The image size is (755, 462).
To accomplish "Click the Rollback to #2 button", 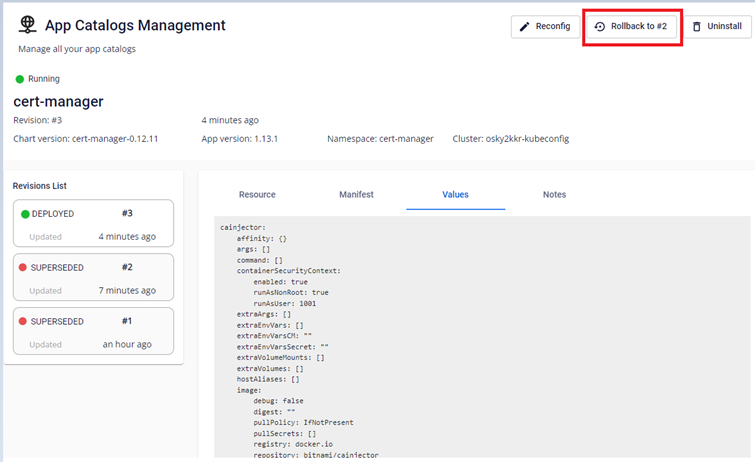I will pos(632,27).
